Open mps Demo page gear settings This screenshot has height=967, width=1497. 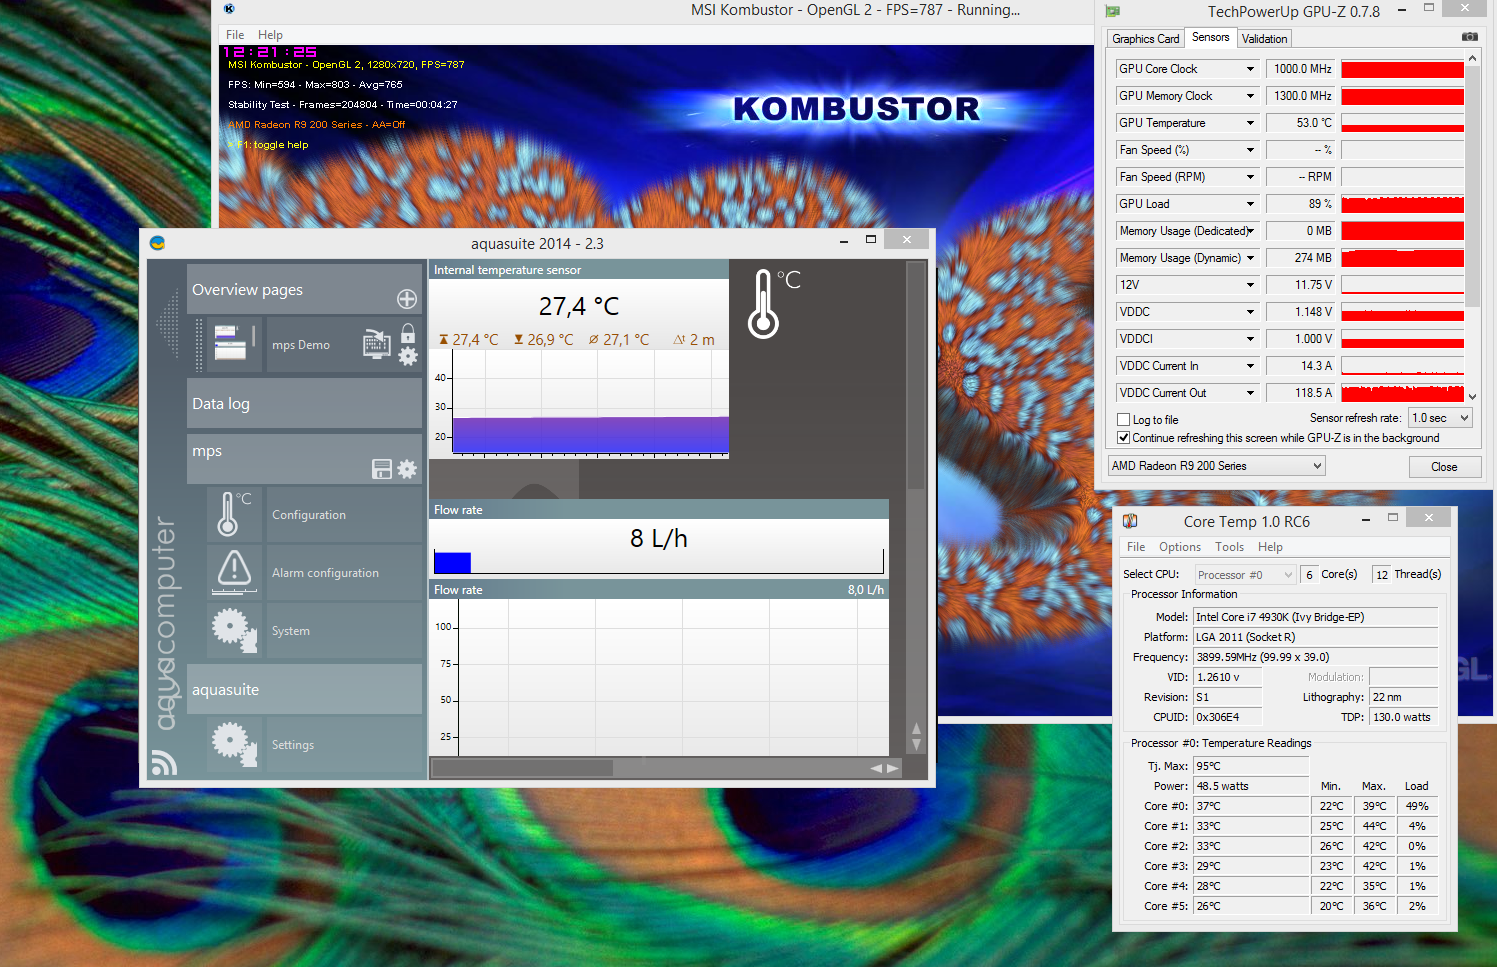point(408,356)
